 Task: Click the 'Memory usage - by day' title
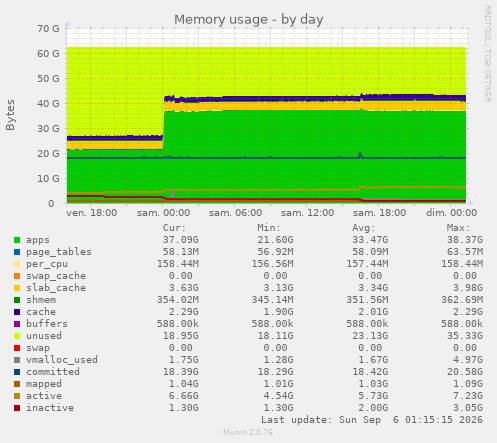point(249,20)
